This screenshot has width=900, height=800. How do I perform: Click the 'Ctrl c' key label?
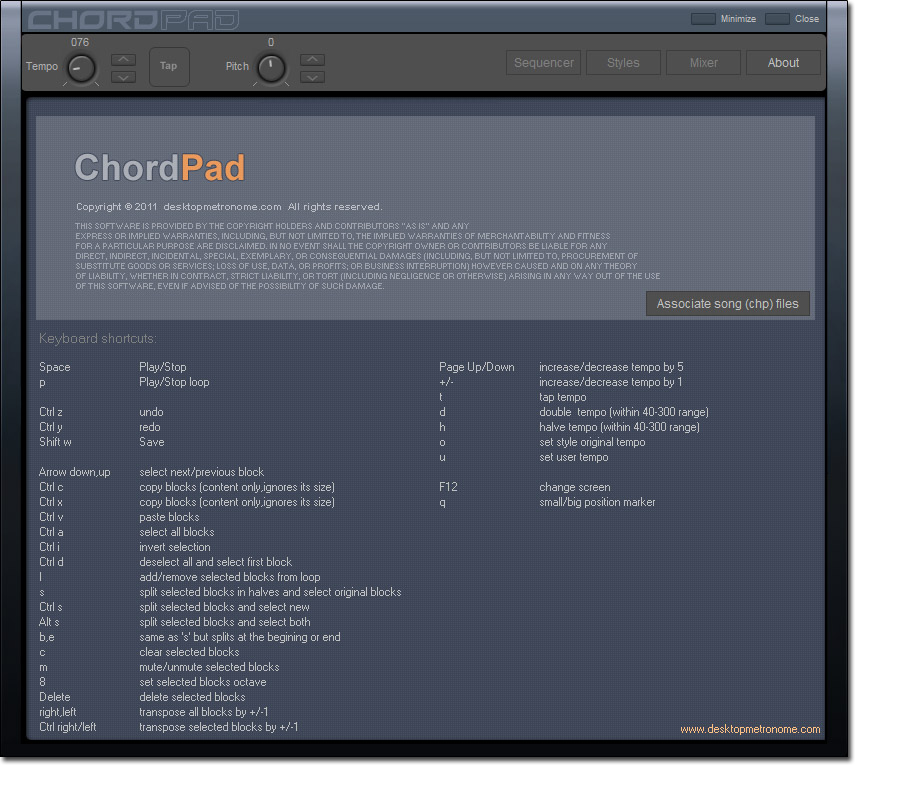coord(51,487)
